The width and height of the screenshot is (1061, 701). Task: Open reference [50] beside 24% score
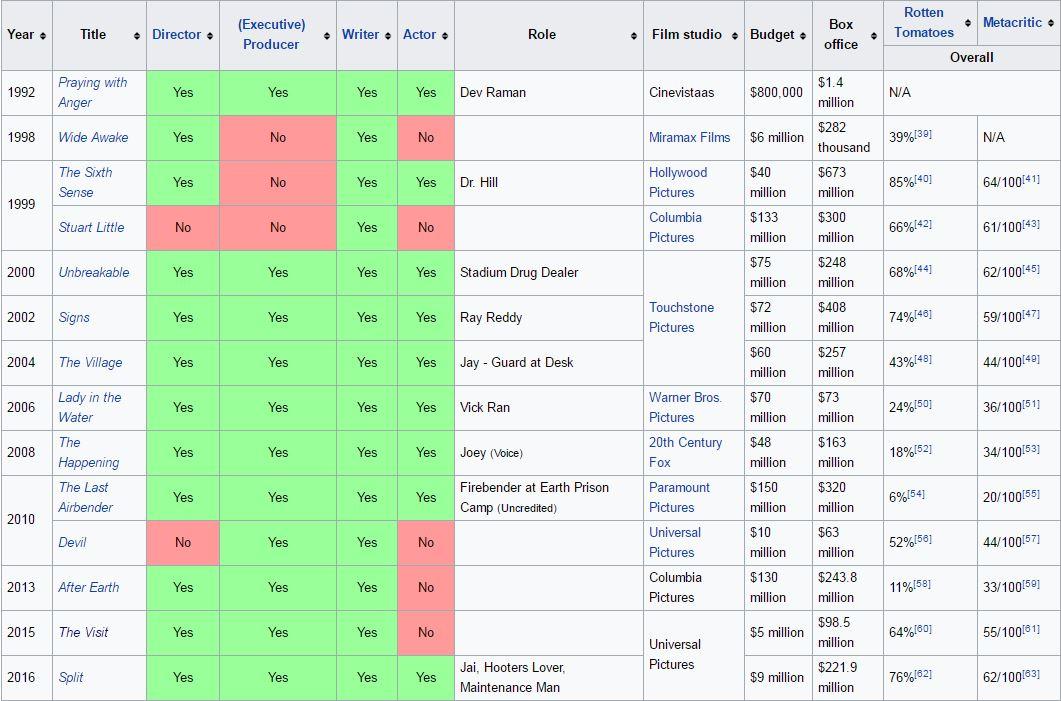coord(923,404)
